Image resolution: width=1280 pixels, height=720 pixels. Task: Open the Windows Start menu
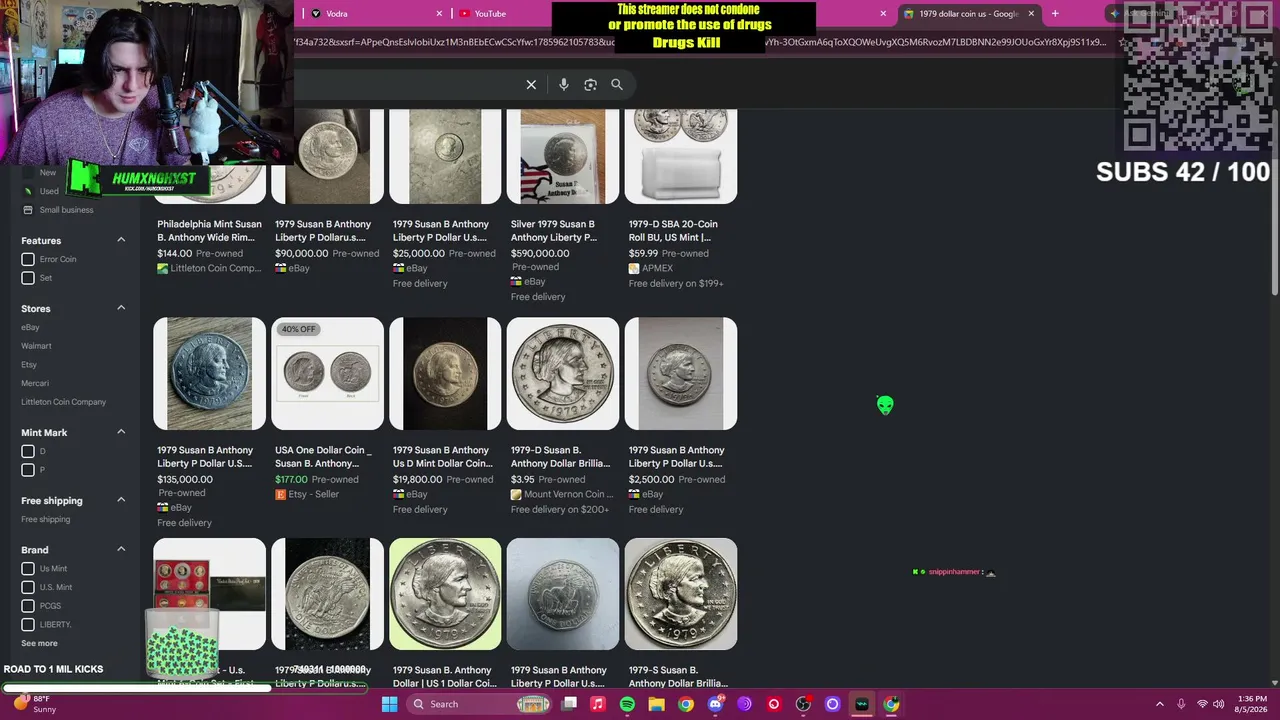[x=389, y=704]
